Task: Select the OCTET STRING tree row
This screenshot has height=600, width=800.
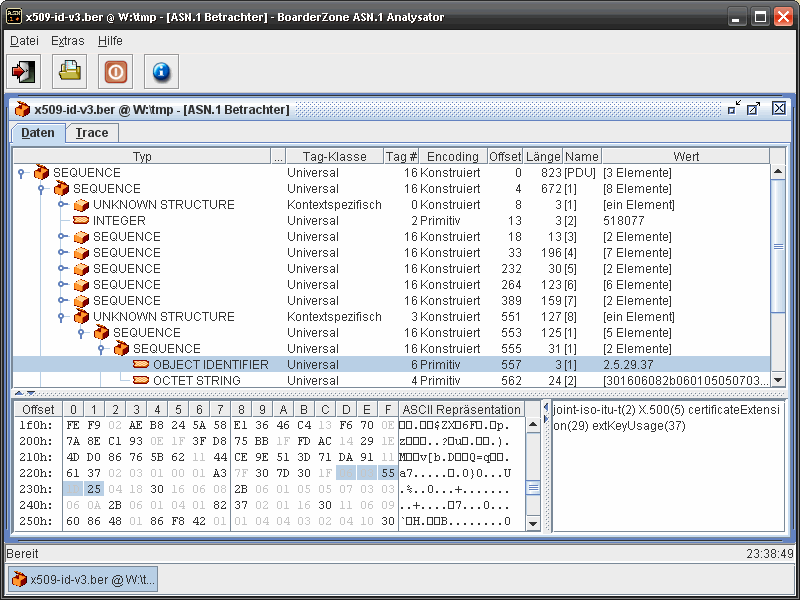Action: tap(391, 380)
